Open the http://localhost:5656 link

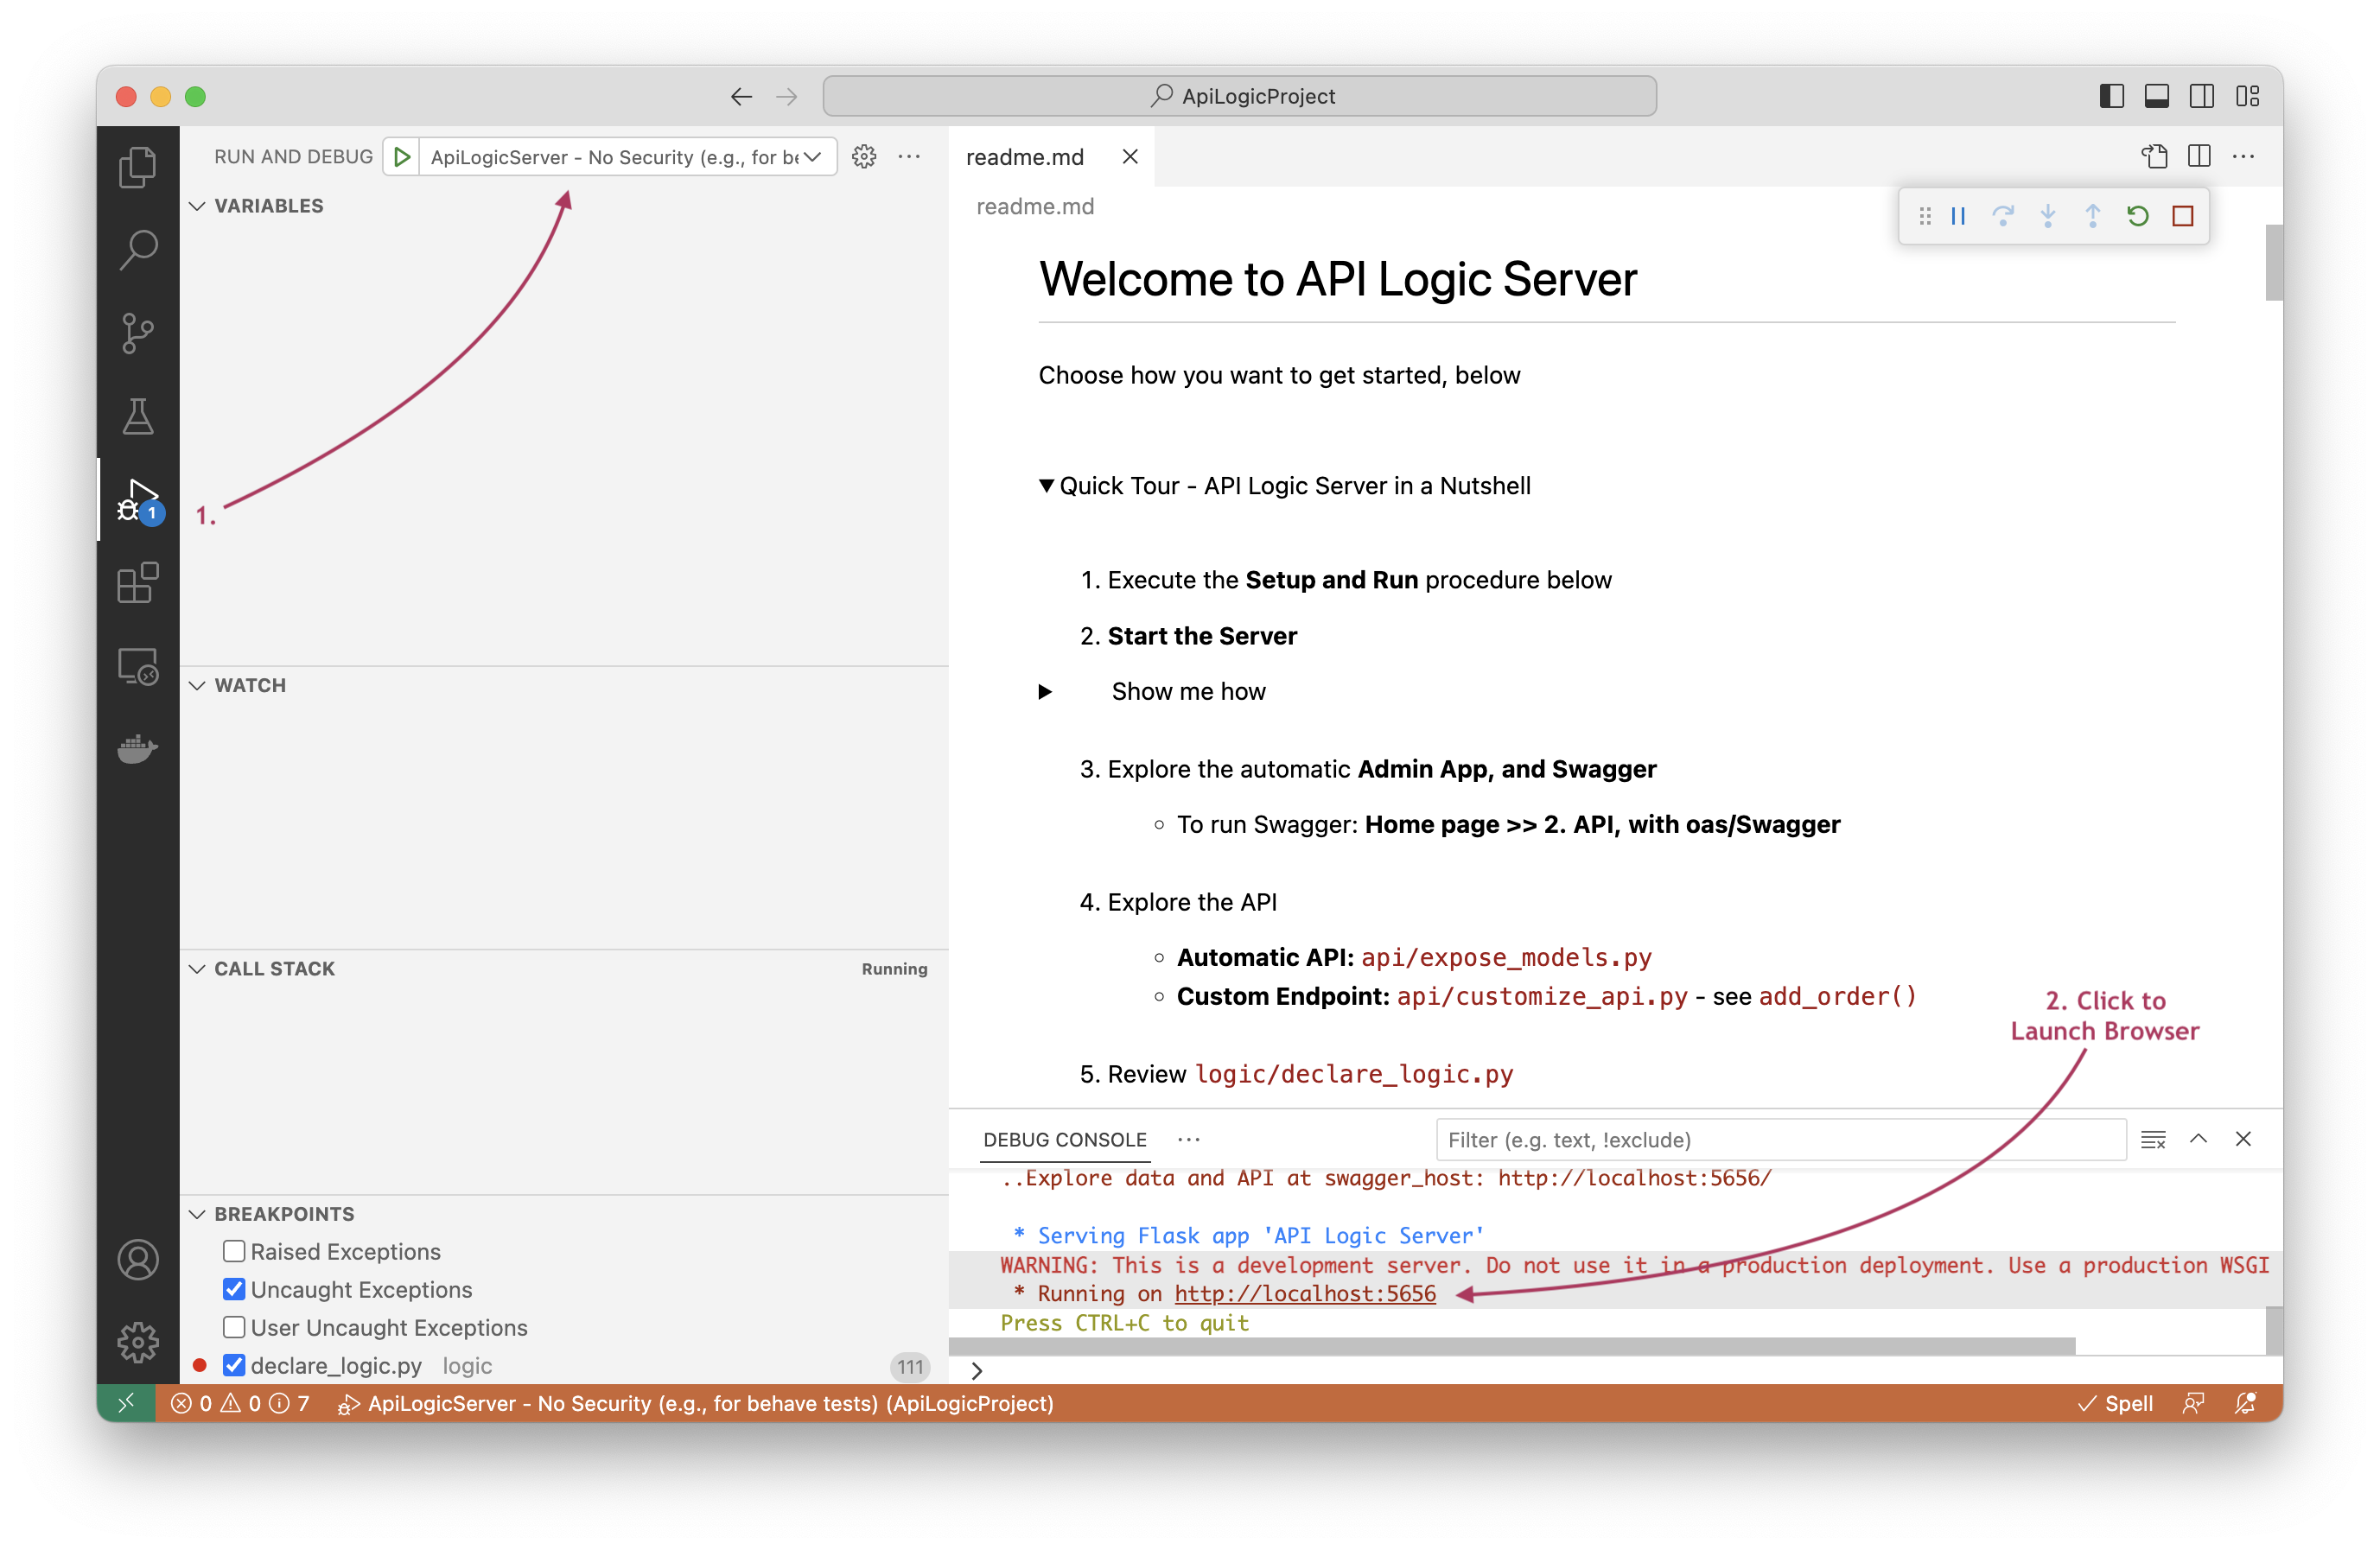pyautogui.click(x=1304, y=1294)
